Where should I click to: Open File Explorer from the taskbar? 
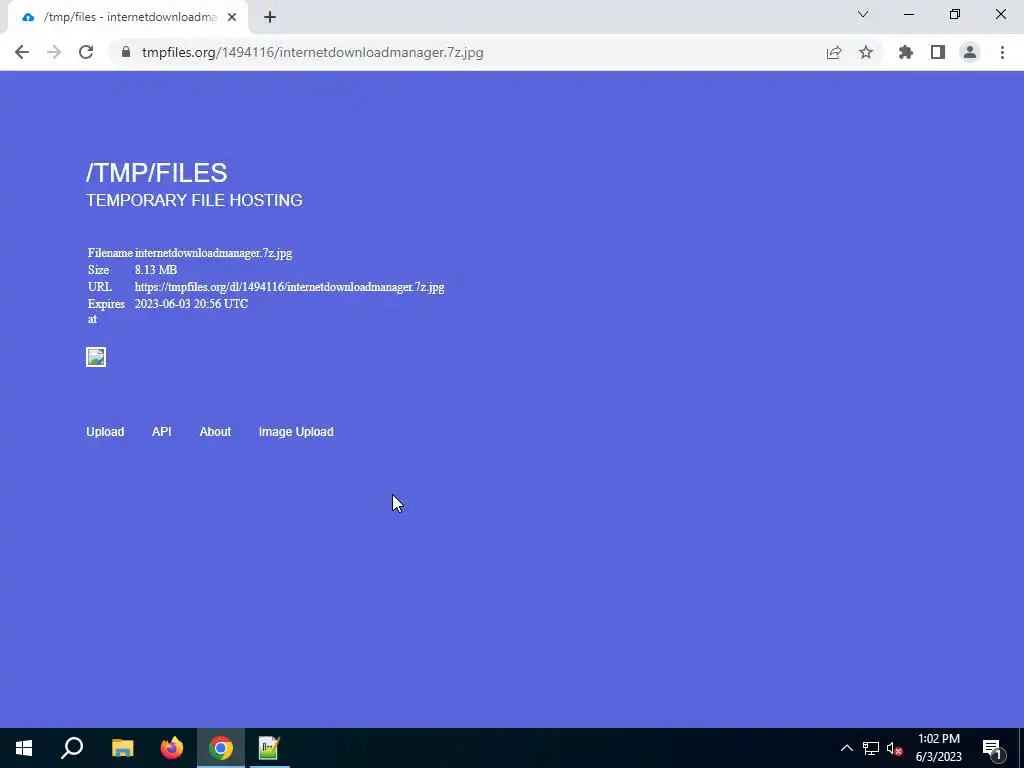(122, 748)
